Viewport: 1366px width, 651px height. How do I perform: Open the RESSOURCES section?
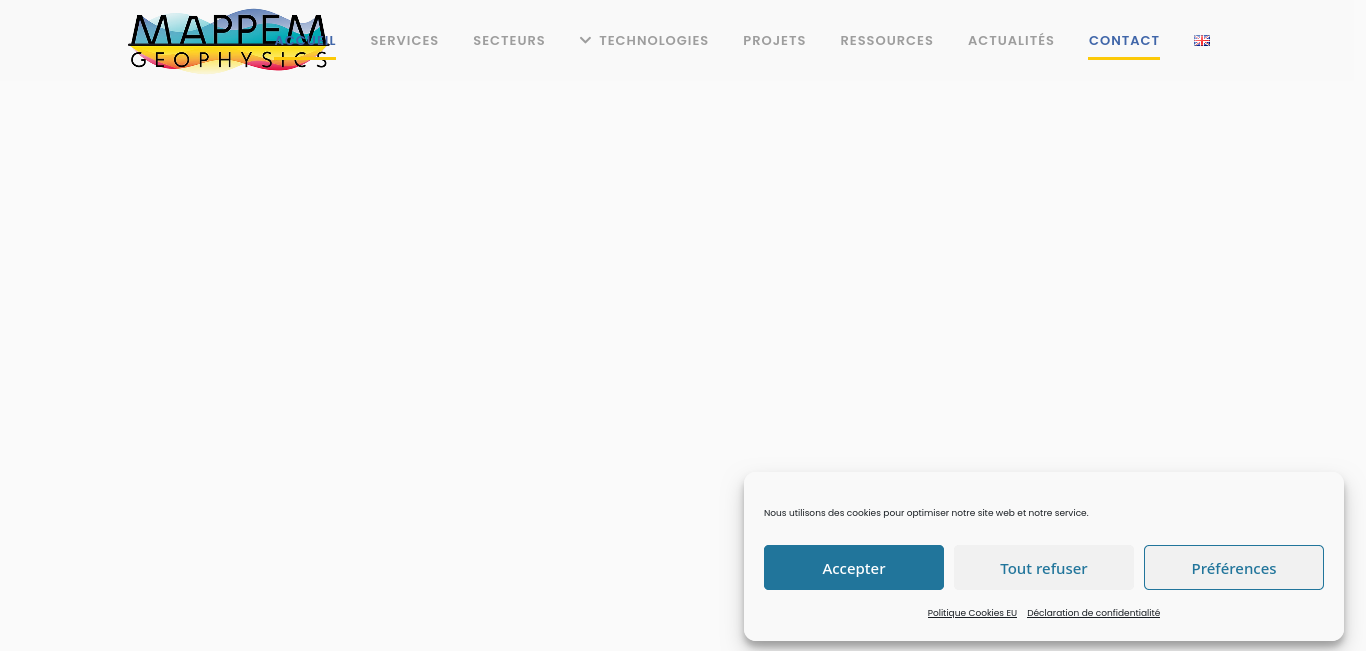pyautogui.click(x=886, y=41)
